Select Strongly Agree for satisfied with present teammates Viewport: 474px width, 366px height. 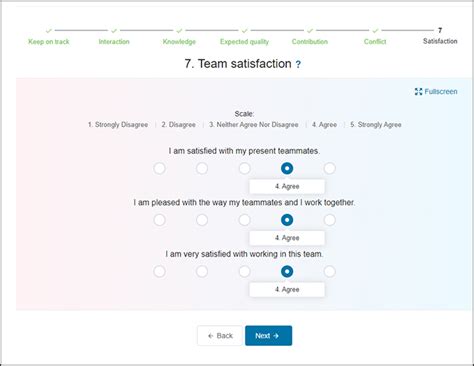pos(330,168)
